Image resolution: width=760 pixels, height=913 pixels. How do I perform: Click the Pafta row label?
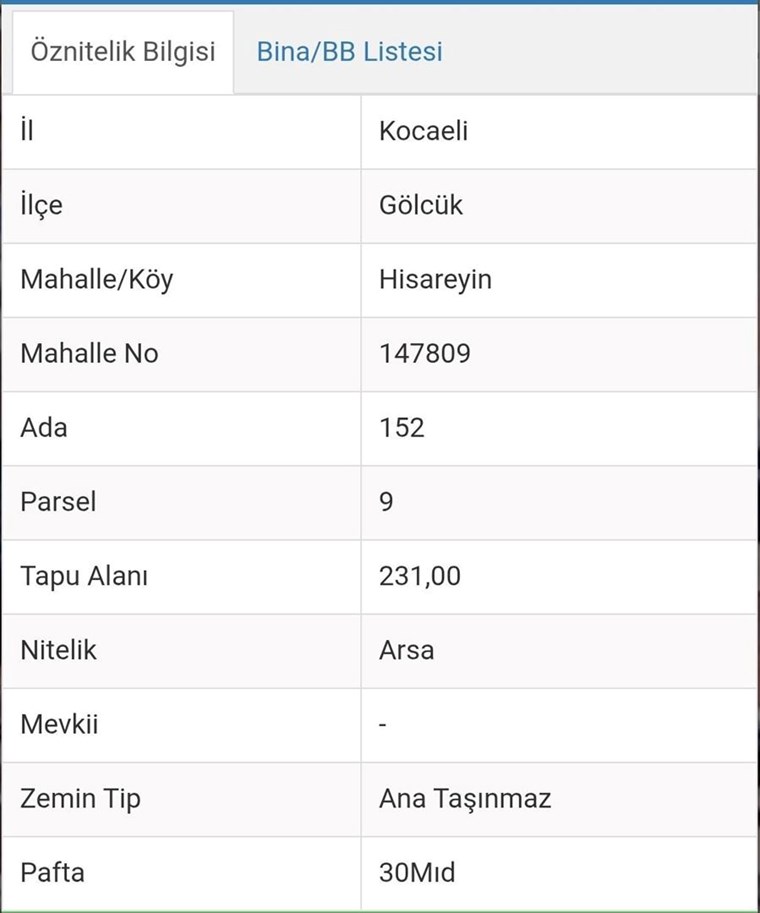pyautogui.click(x=52, y=872)
